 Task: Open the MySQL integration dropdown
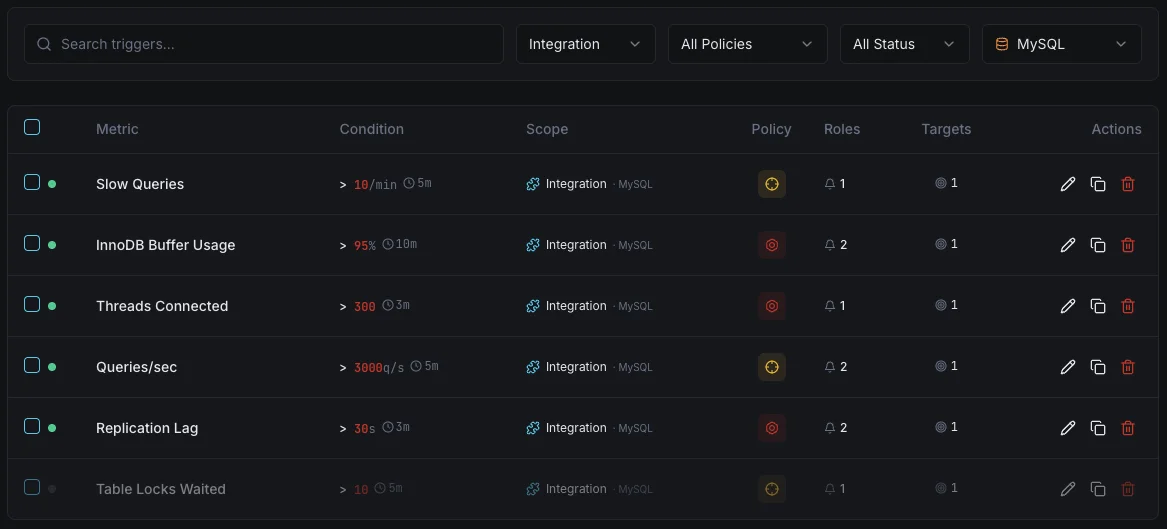coord(1061,44)
